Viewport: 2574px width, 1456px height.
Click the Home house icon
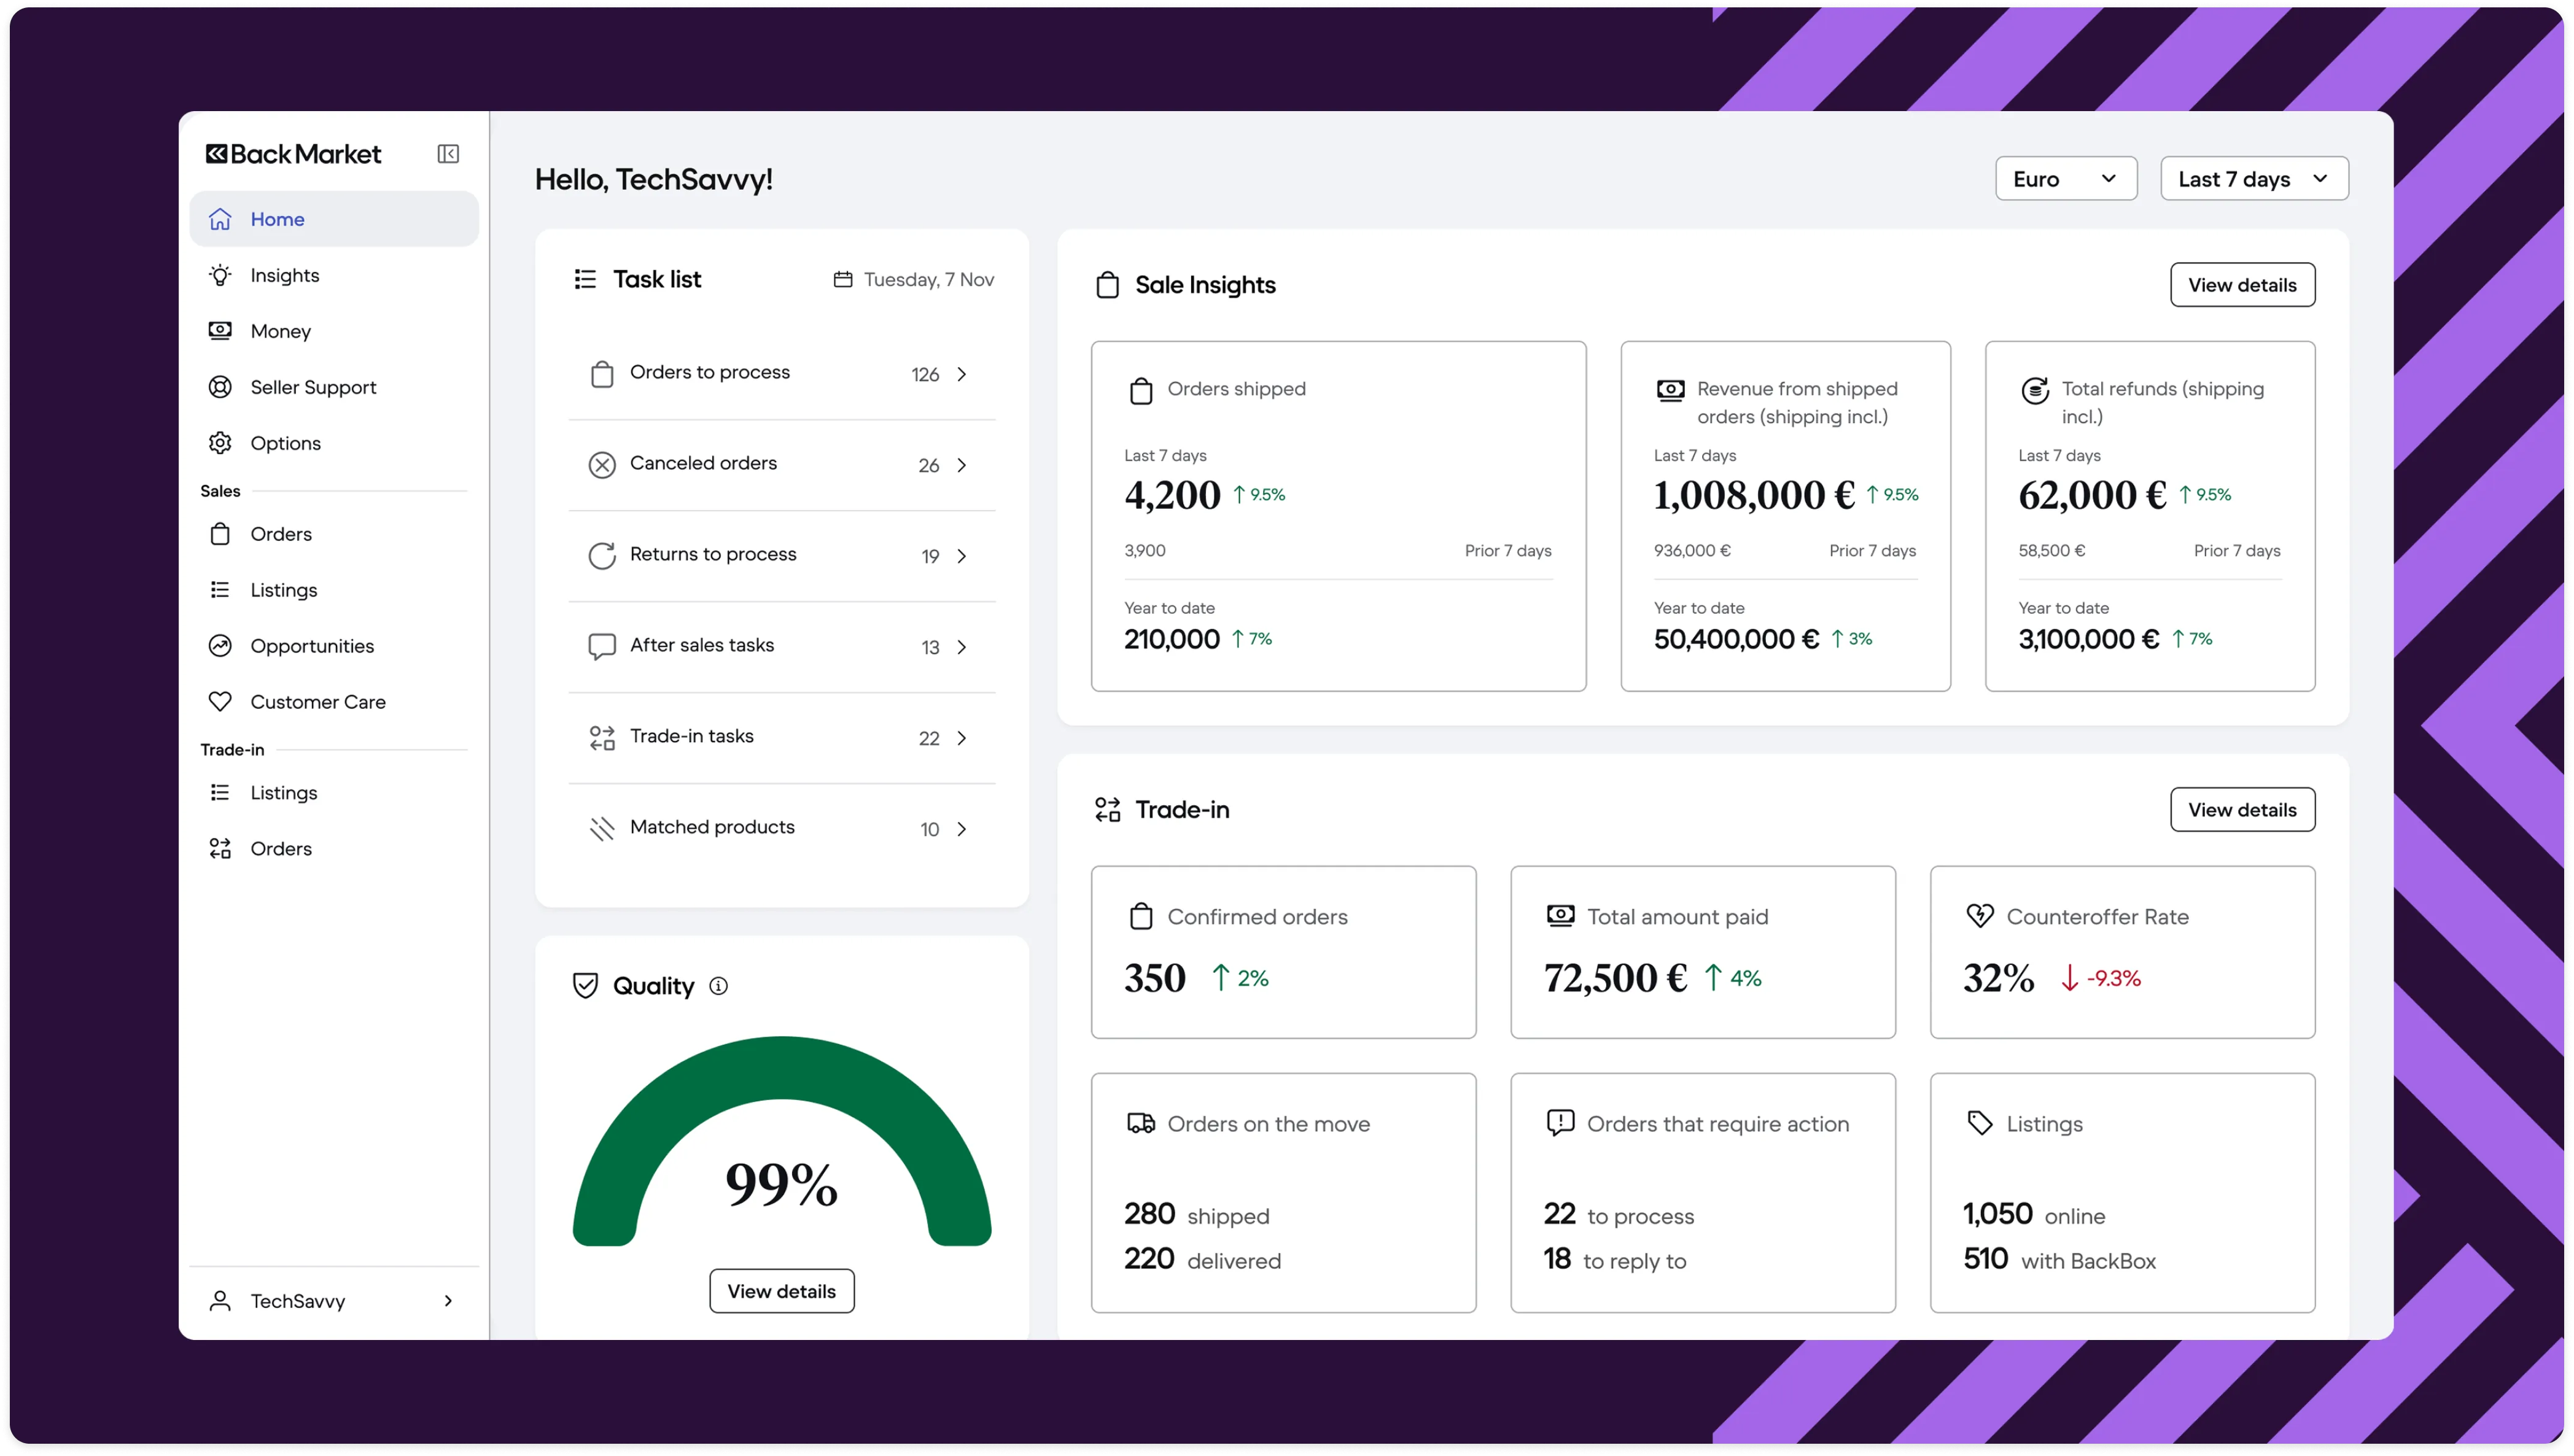coord(220,219)
